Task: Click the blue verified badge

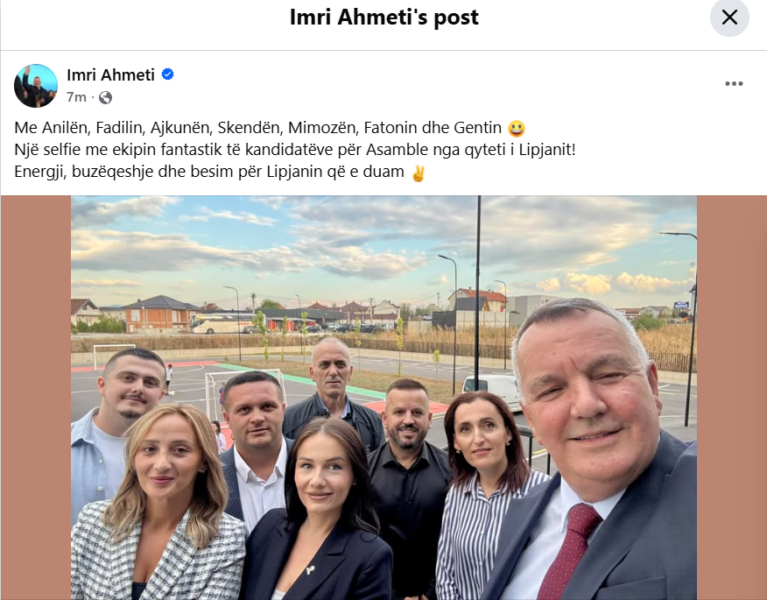Action: tap(168, 74)
